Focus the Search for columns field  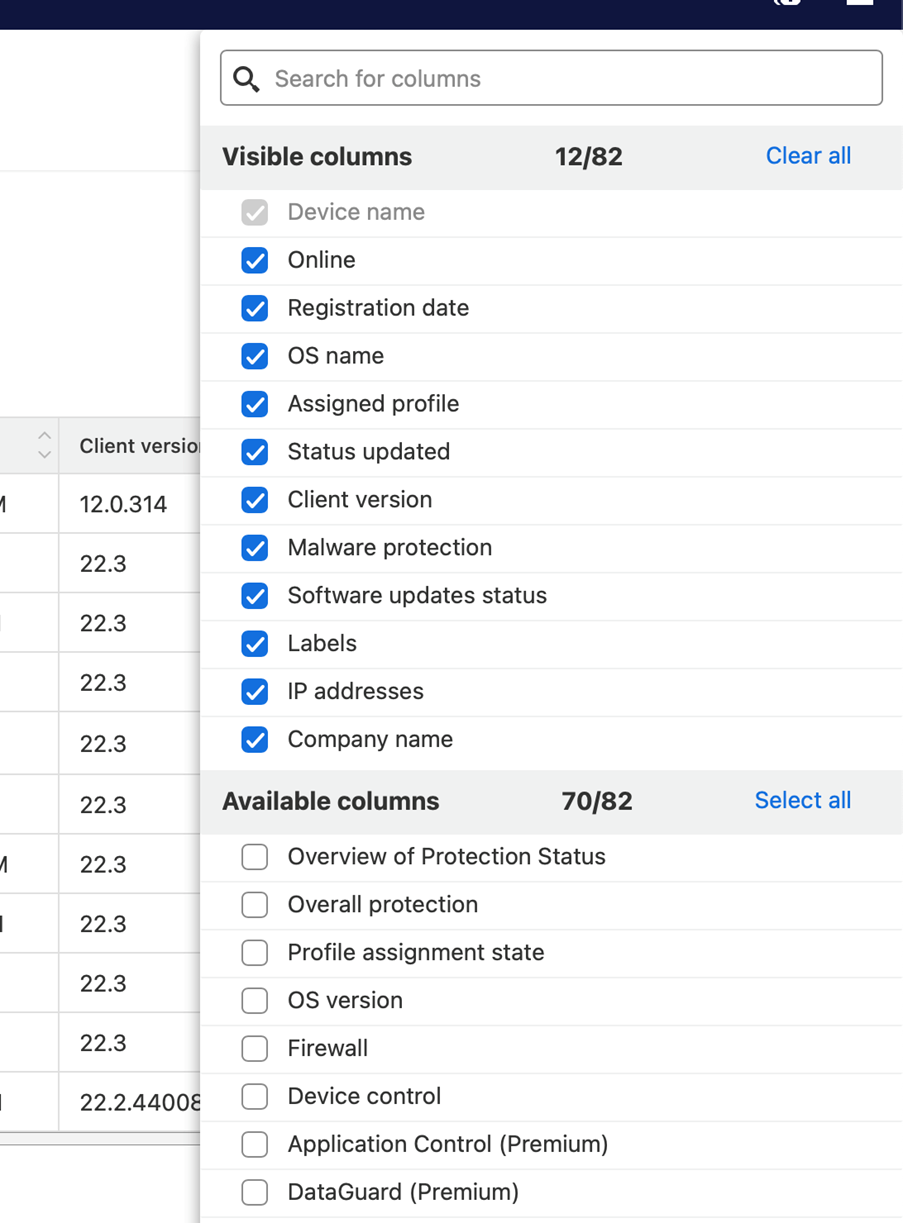(551, 78)
